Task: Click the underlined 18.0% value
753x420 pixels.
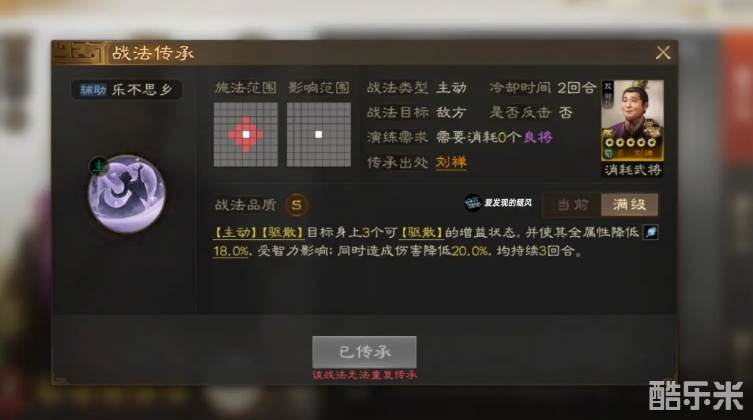Action: [231, 251]
